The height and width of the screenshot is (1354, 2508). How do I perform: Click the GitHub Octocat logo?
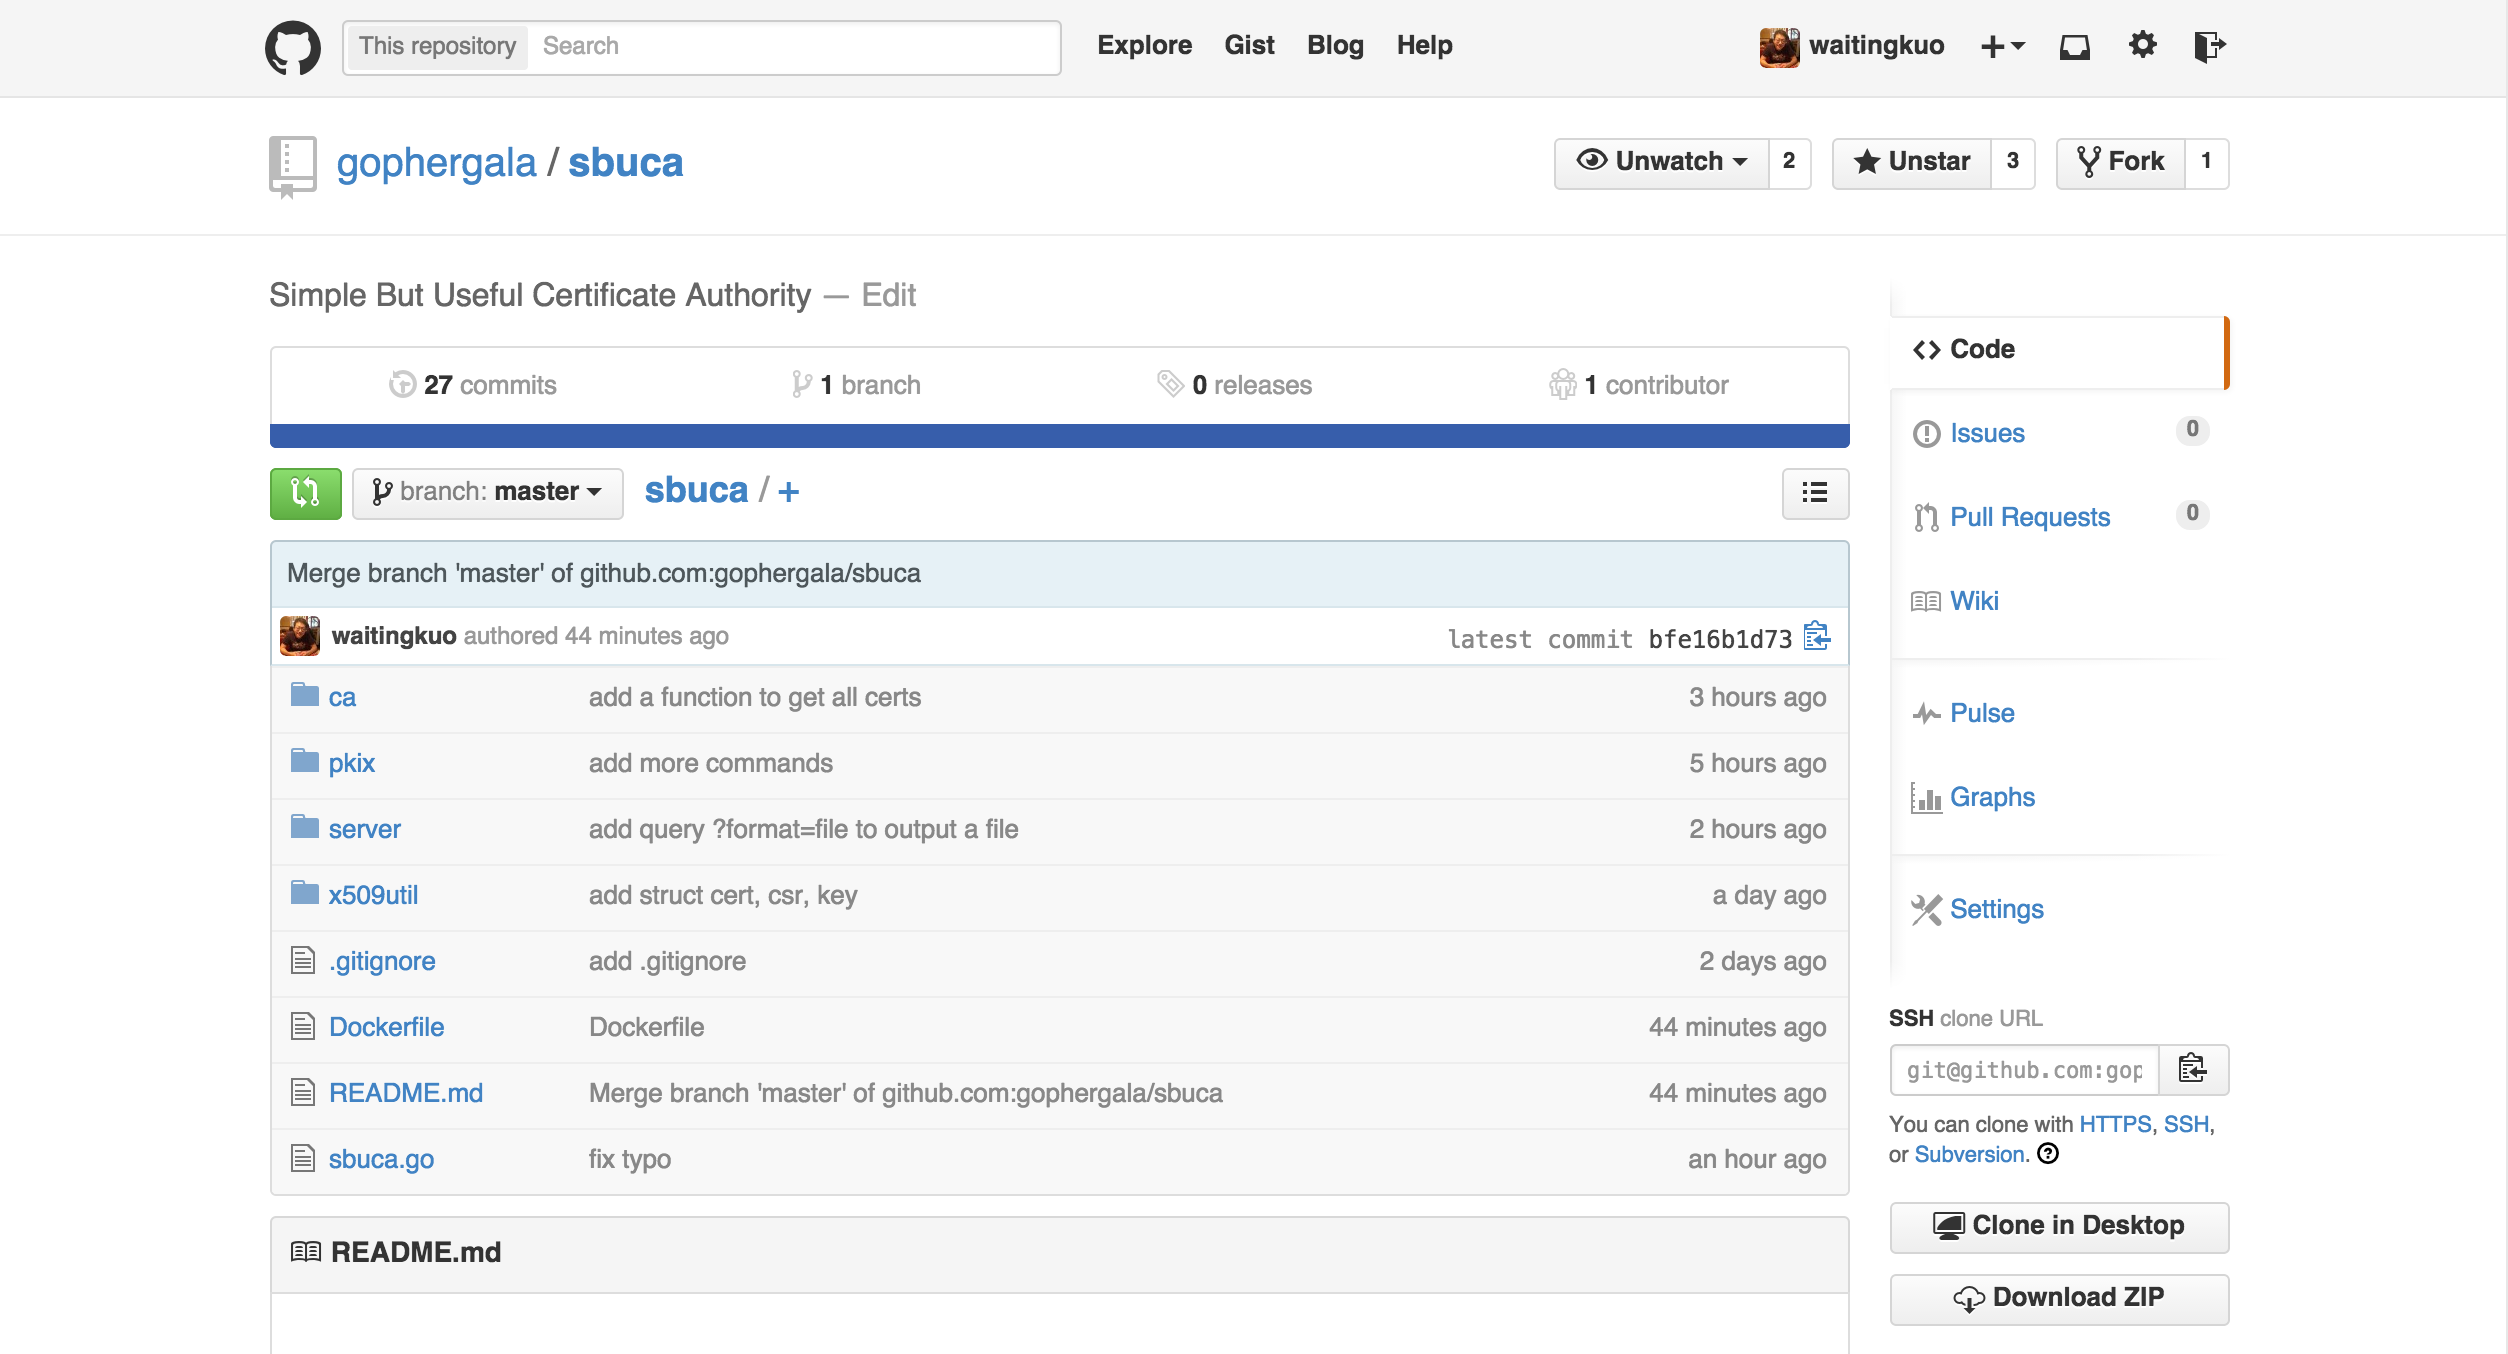click(x=292, y=47)
